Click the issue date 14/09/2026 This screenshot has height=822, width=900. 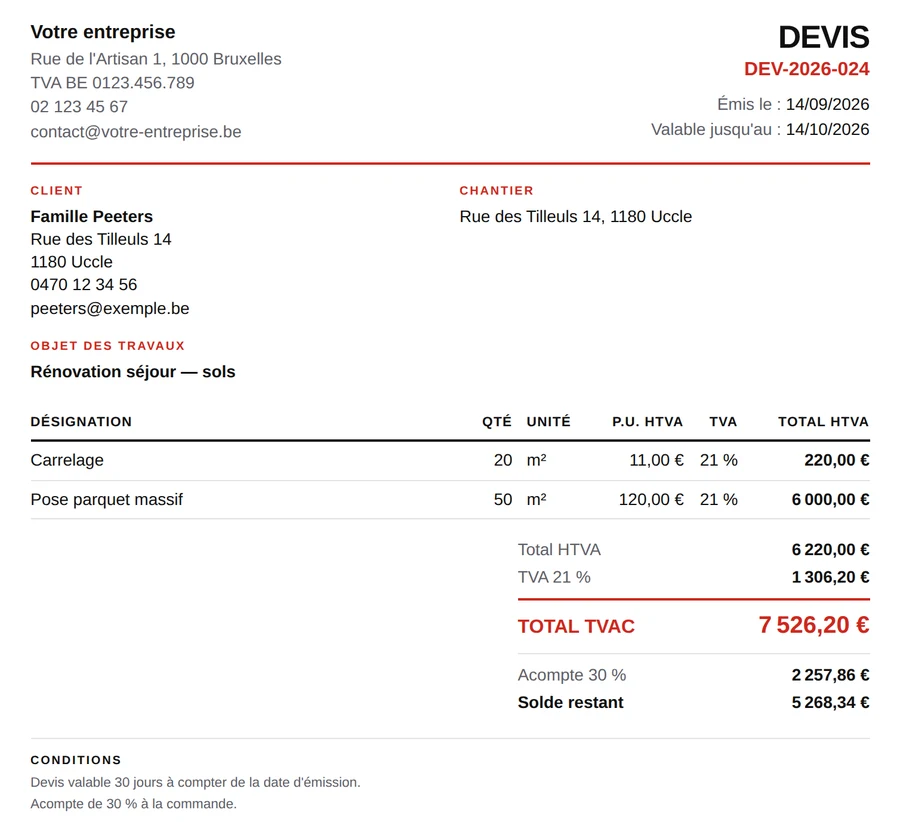[827, 104]
